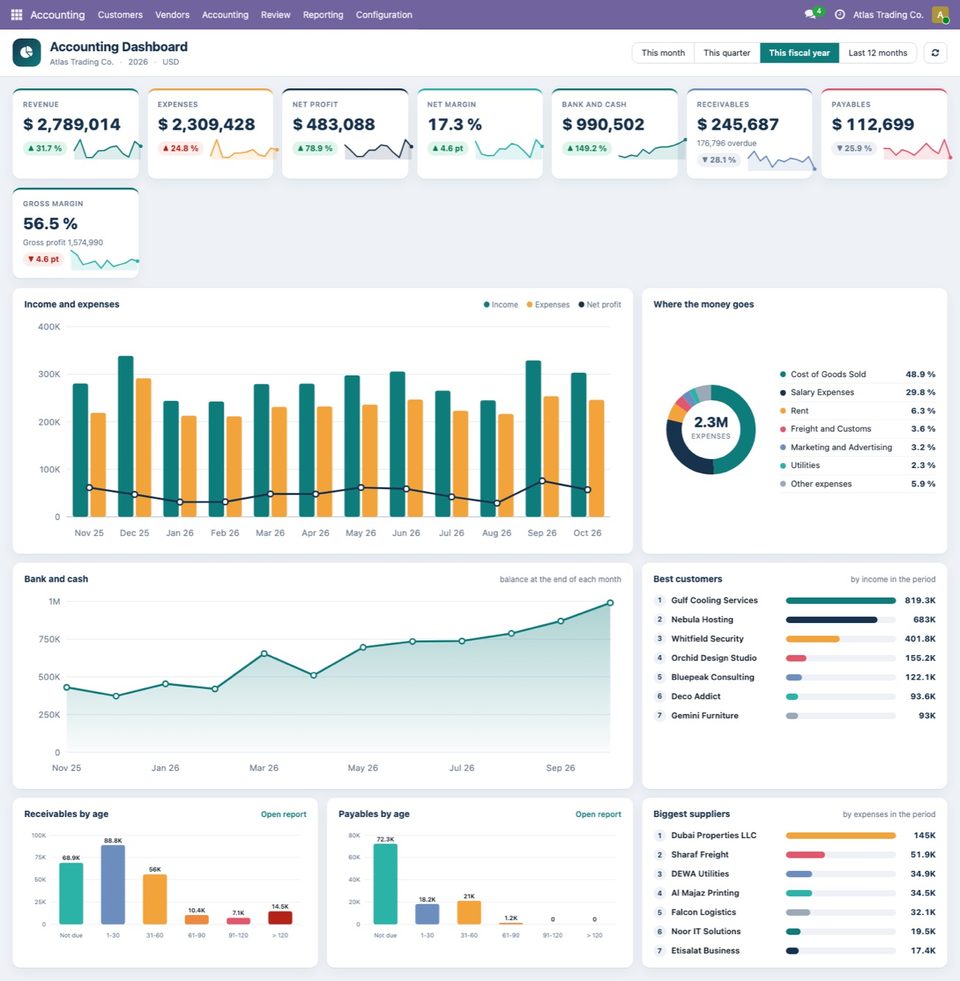960x981 pixels.
Task: Open the Expenses KPI card
Action: click(210, 134)
